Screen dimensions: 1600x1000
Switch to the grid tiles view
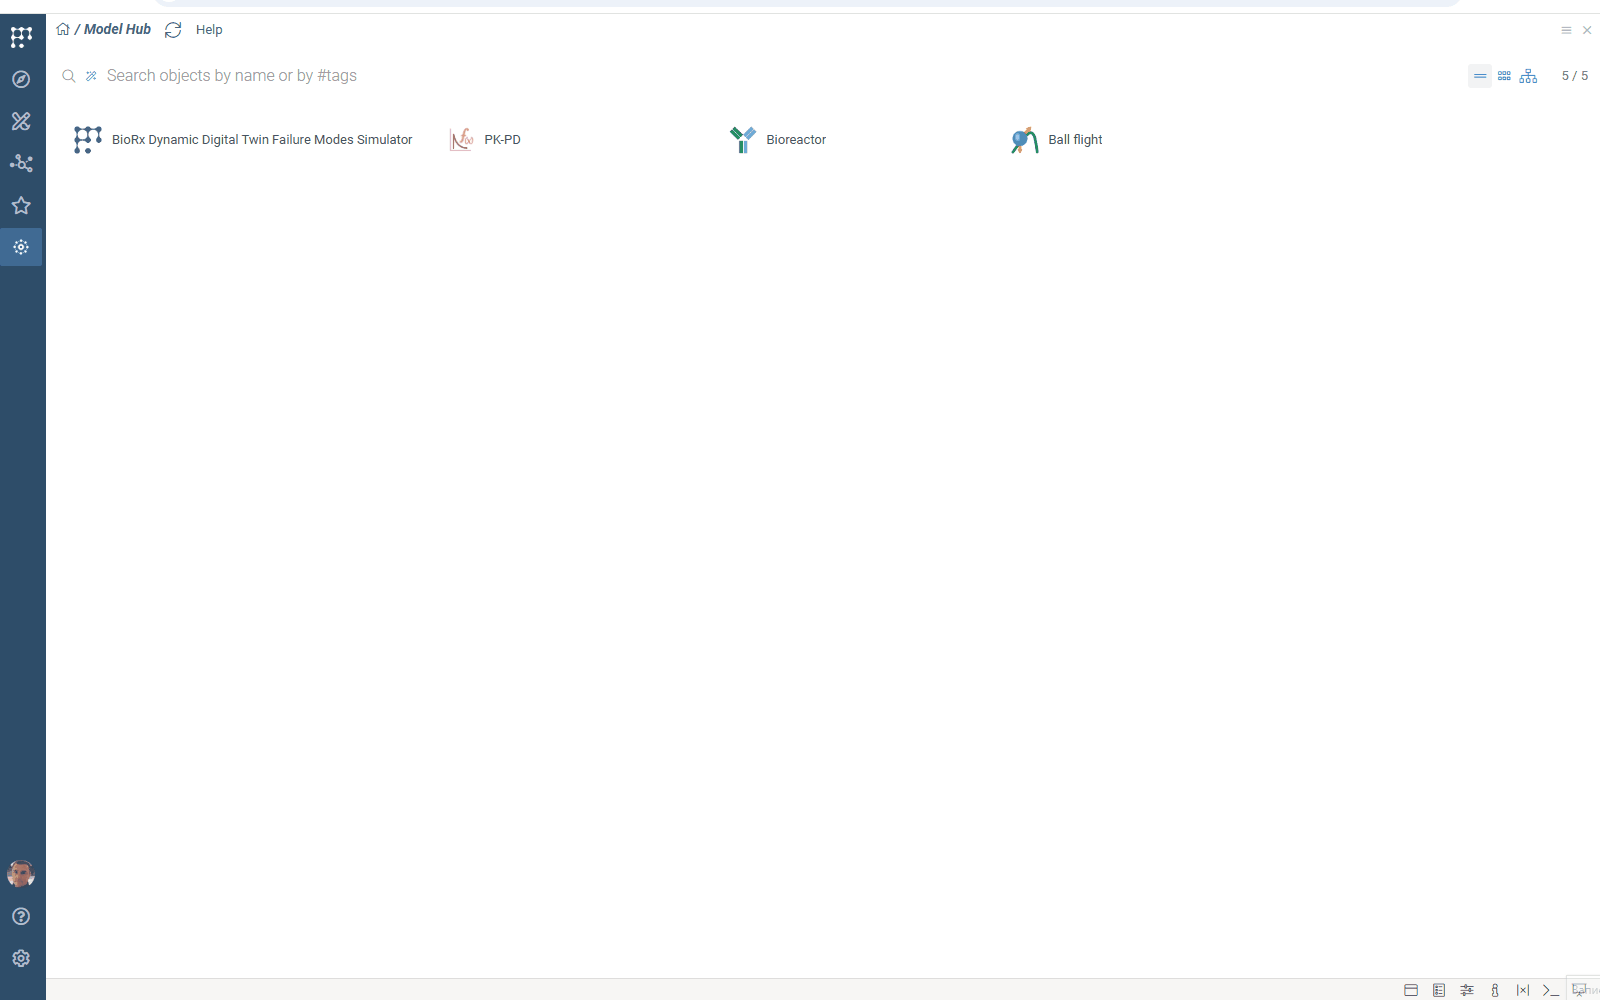pyautogui.click(x=1504, y=76)
